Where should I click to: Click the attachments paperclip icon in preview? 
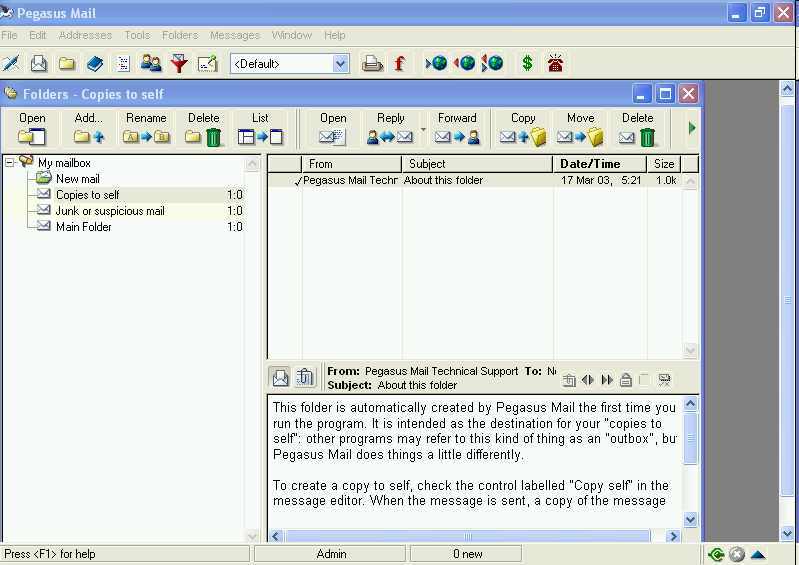click(x=305, y=378)
